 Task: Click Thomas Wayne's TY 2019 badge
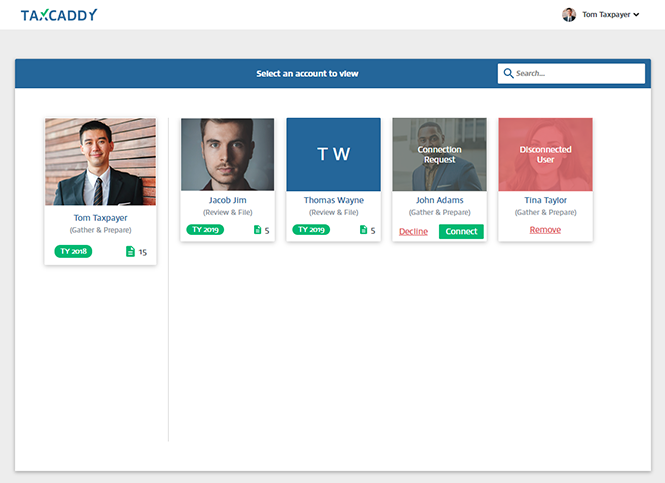coord(311,230)
